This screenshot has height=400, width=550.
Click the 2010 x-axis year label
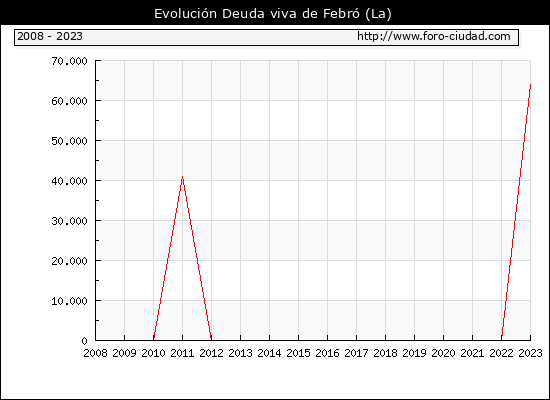tap(153, 353)
